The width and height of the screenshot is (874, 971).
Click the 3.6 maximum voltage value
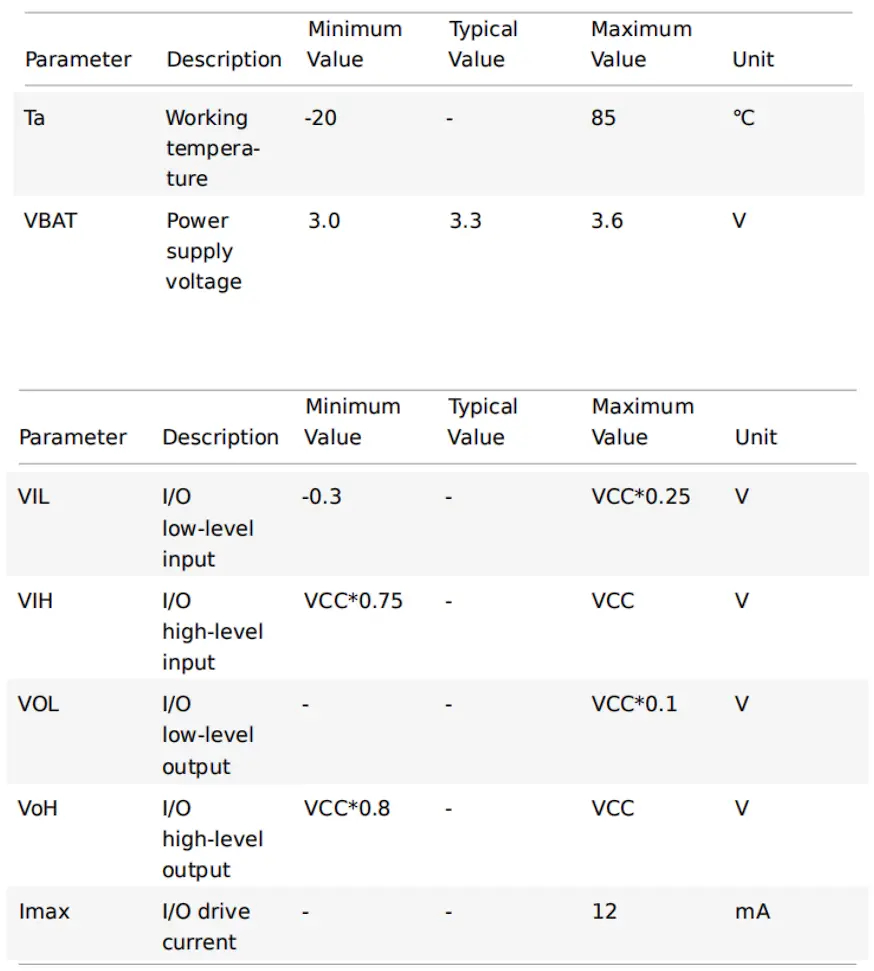(x=607, y=220)
